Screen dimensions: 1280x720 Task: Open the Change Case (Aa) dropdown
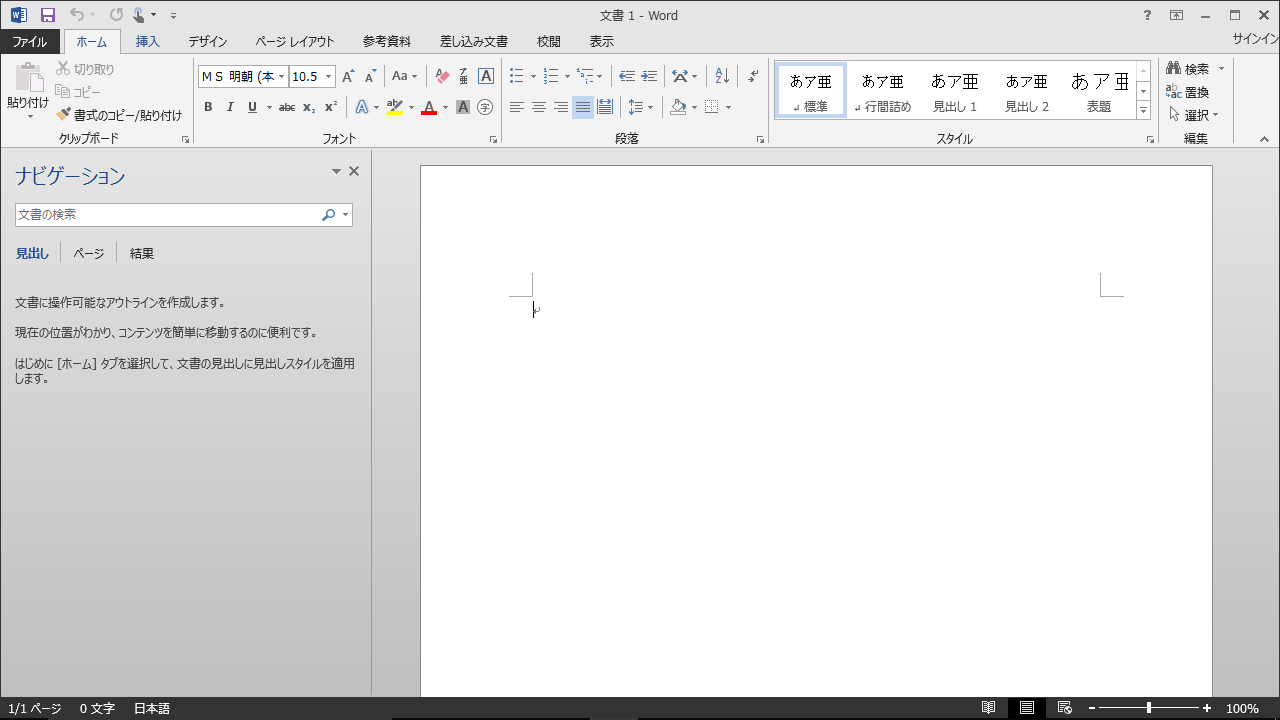405,76
